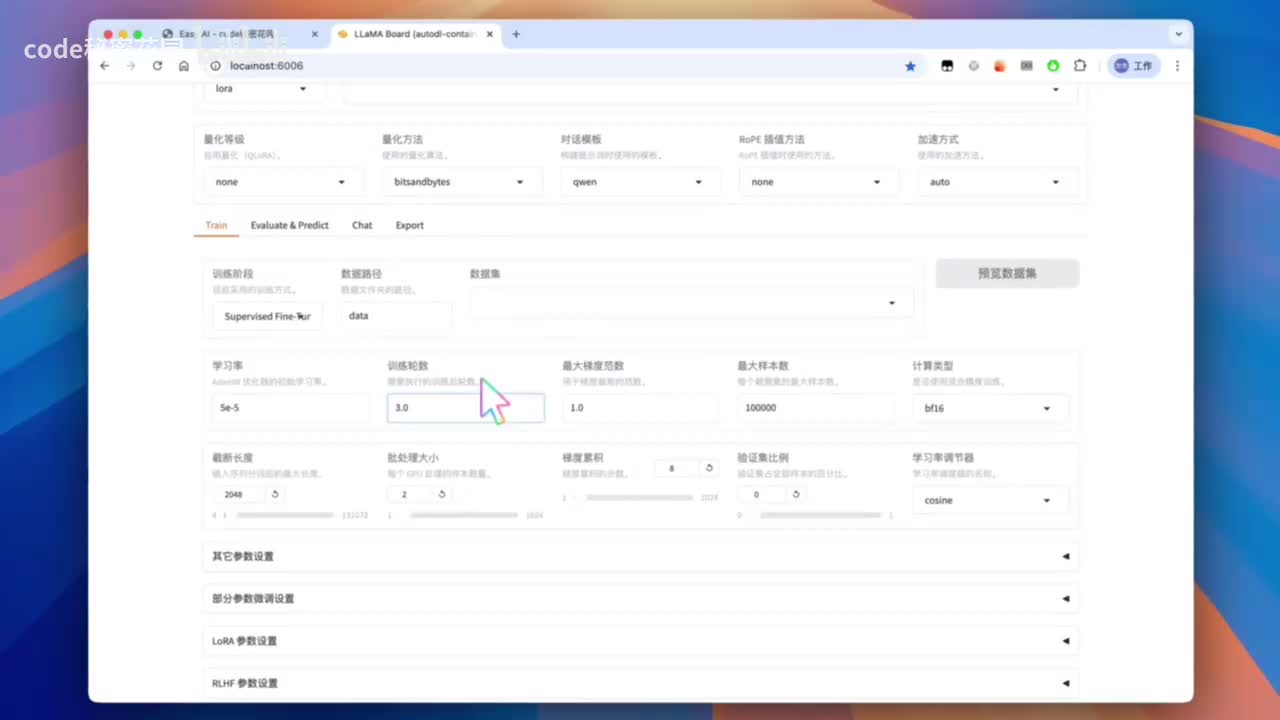The height and width of the screenshot is (720, 1280).
Task: Open the 训练阶段 Supervised Fine-Tuning dropdown
Action: click(x=267, y=316)
